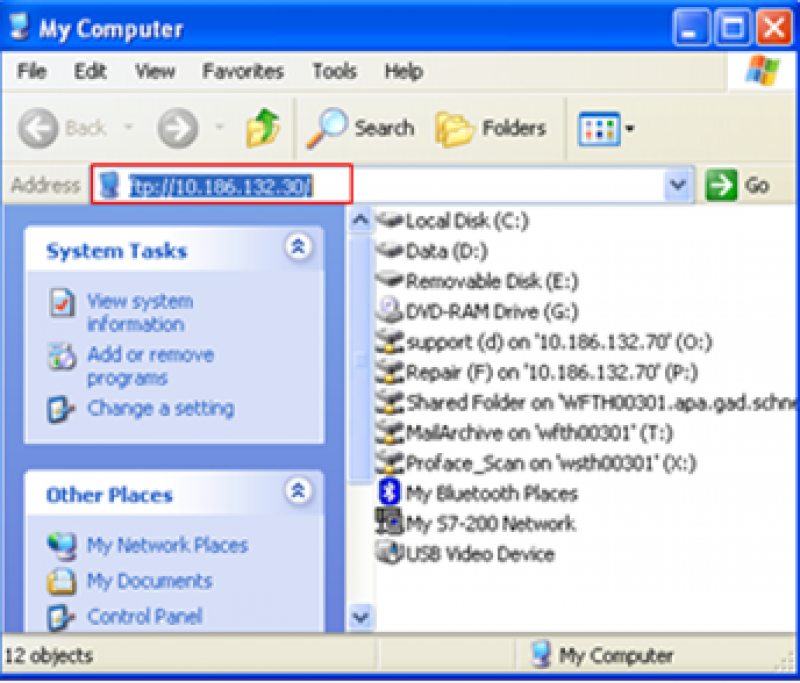Select Removable Disk (E:) icon
Screen dimensions: 800x683
coord(390,281)
